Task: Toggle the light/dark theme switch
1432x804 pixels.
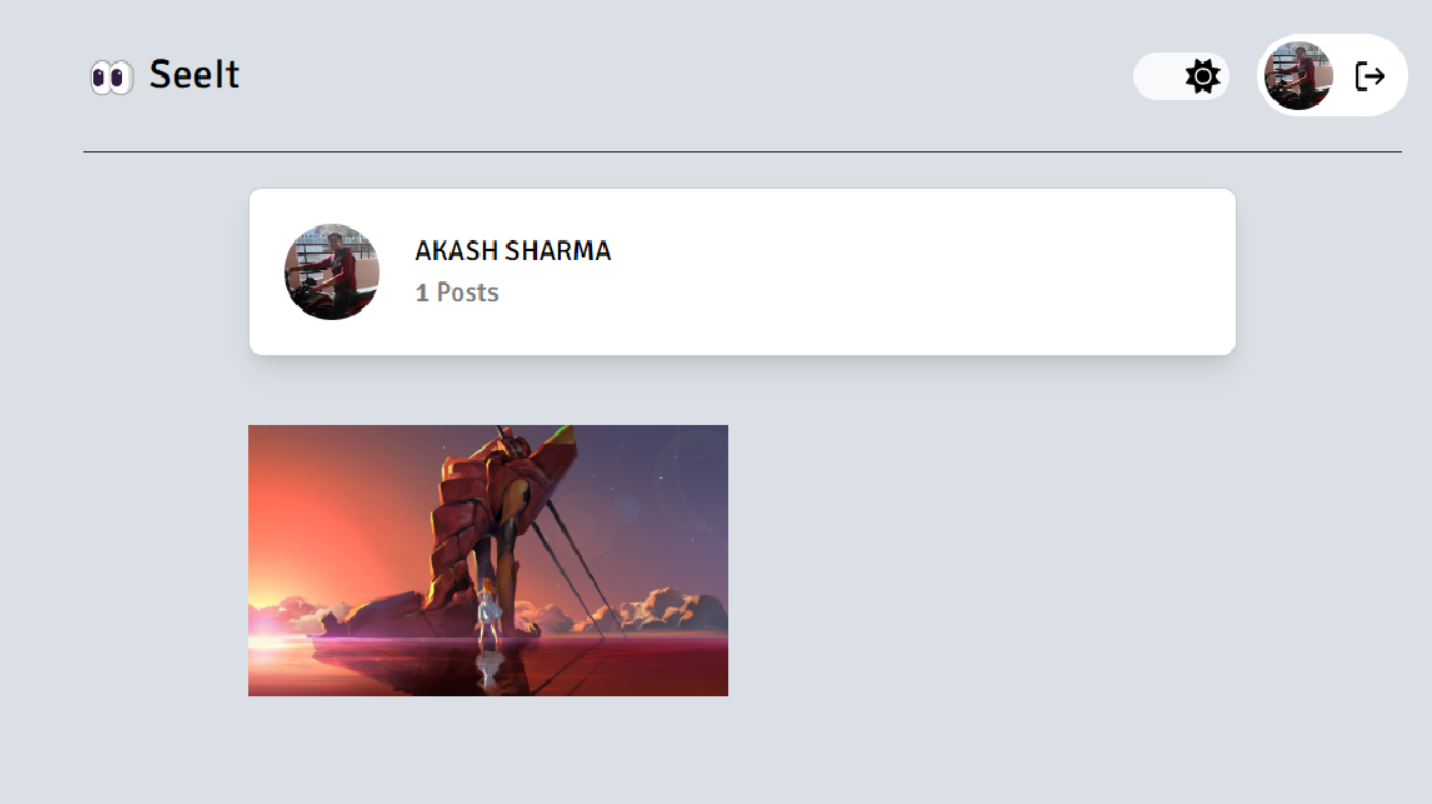Action: pyautogui.click(x=1181, y=77)
